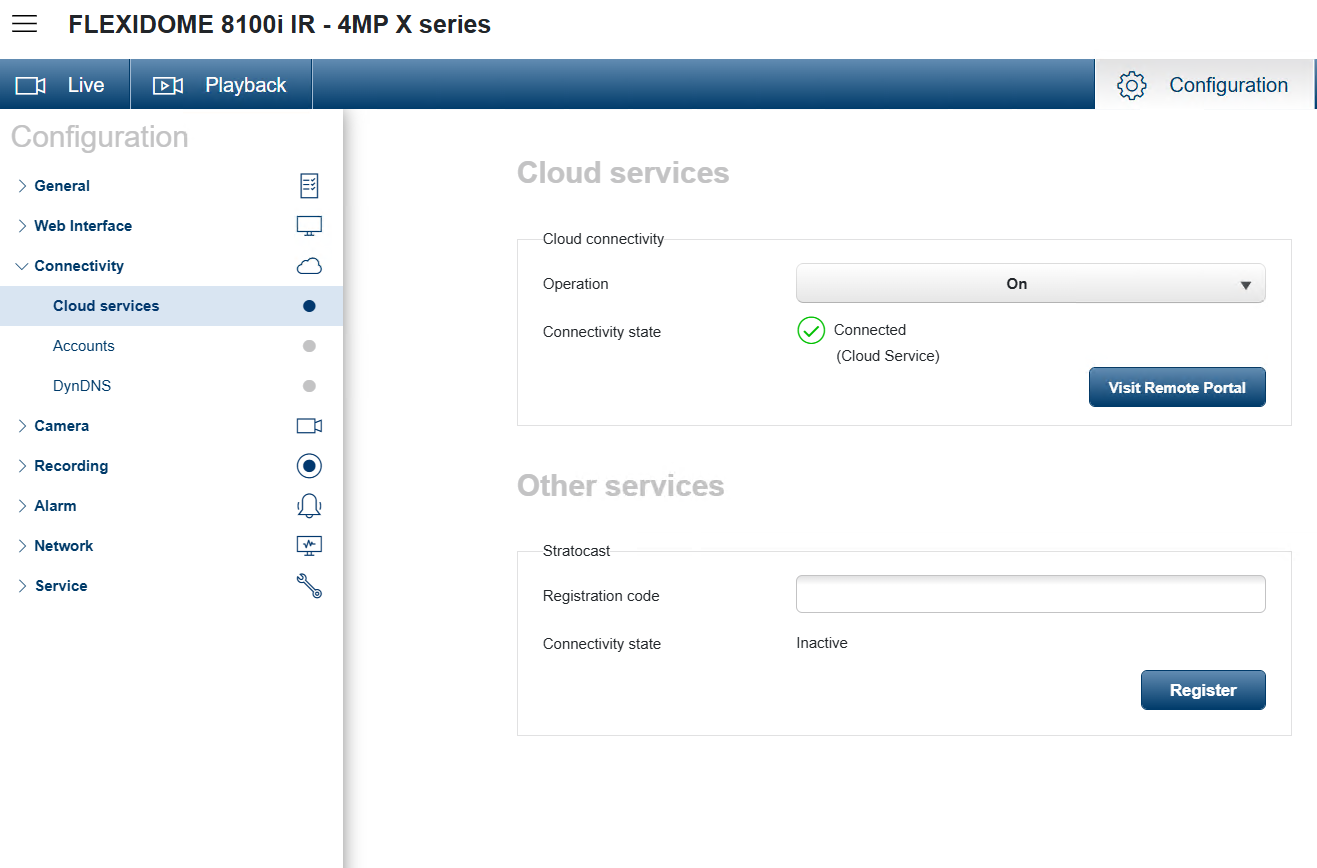Collapse the Connectivity tree section

pyautogui.click(x=22, y=266)
